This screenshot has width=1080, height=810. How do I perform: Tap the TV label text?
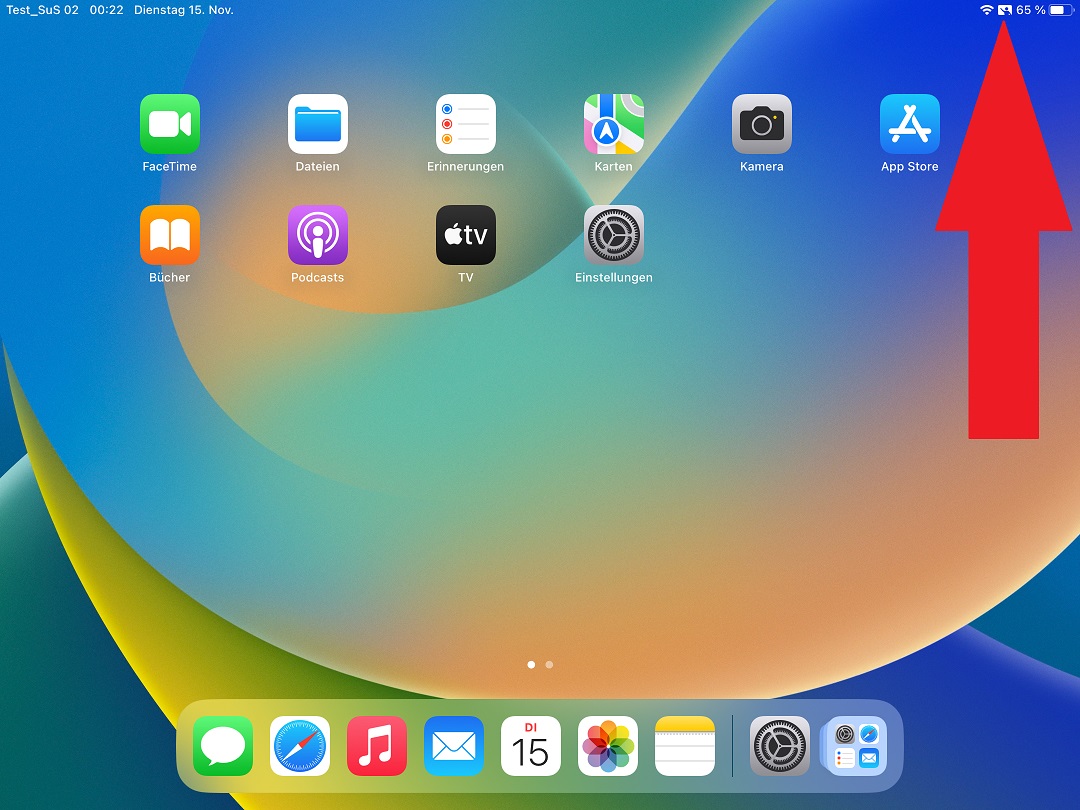tap(466, 277)
